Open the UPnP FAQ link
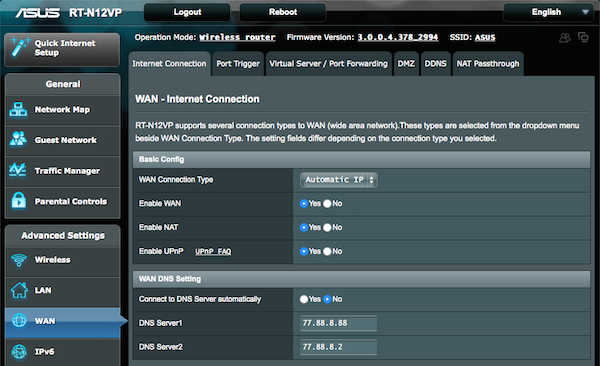The image size is (600, 366). [213, 252]
